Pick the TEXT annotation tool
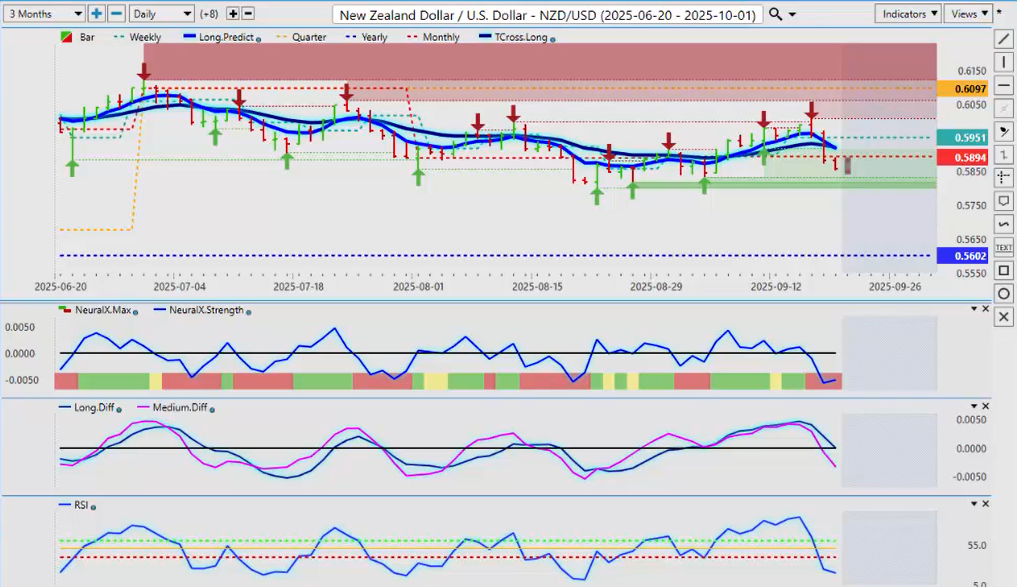The height and width of the screenshot is (587, 1017). click(1004, 246)
